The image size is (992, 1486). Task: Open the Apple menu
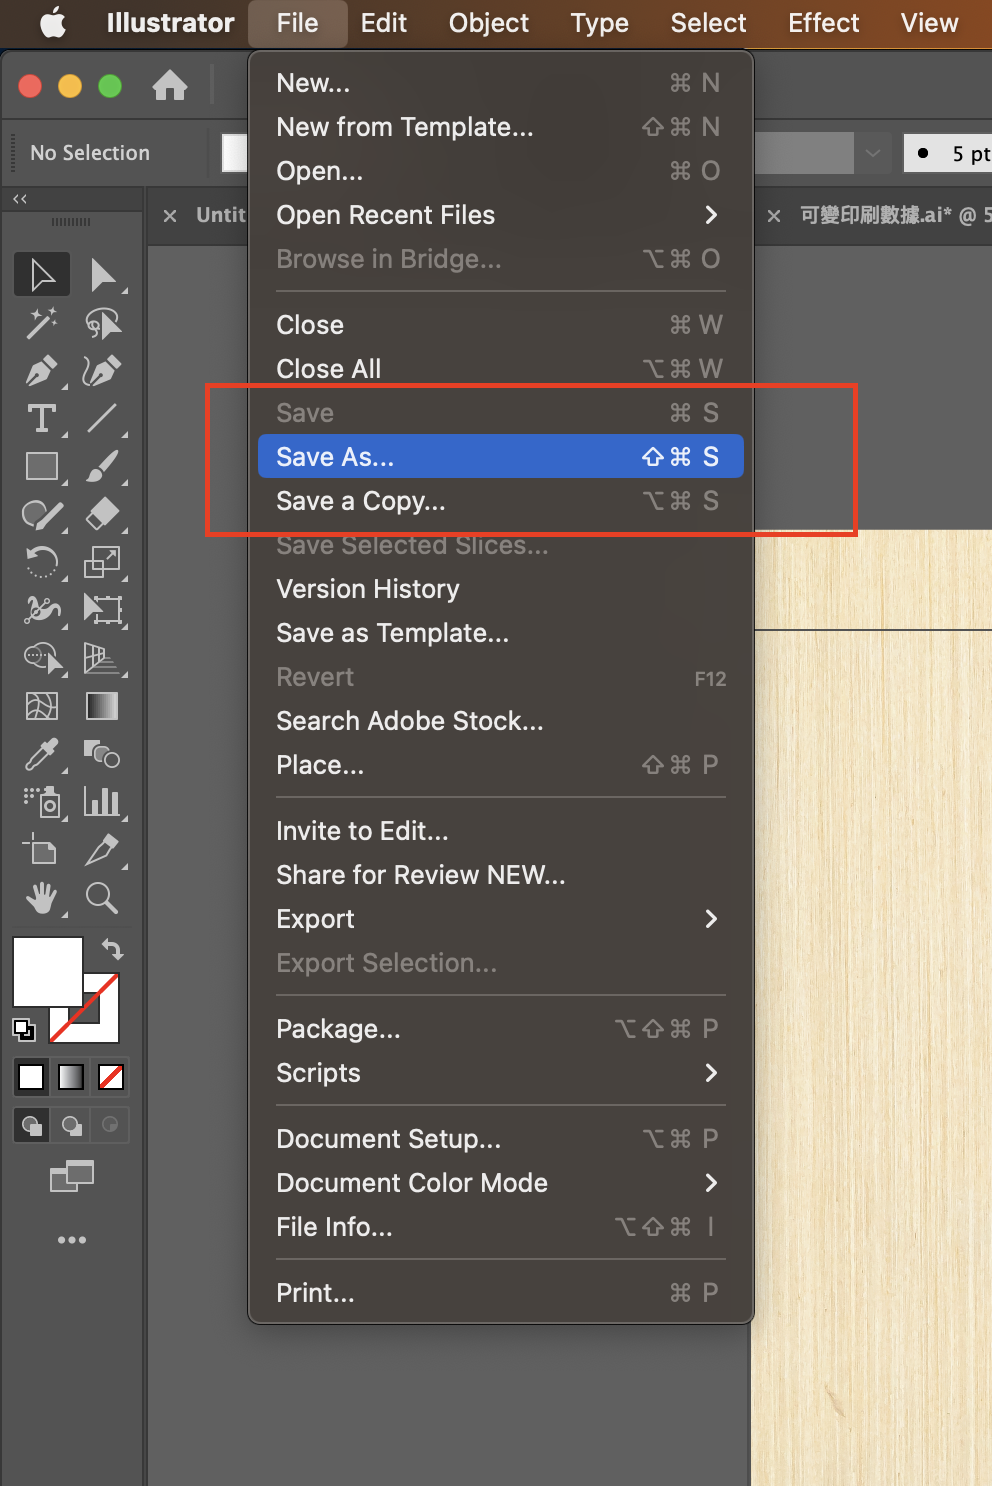pyautogui.click(x=52, y=23)
